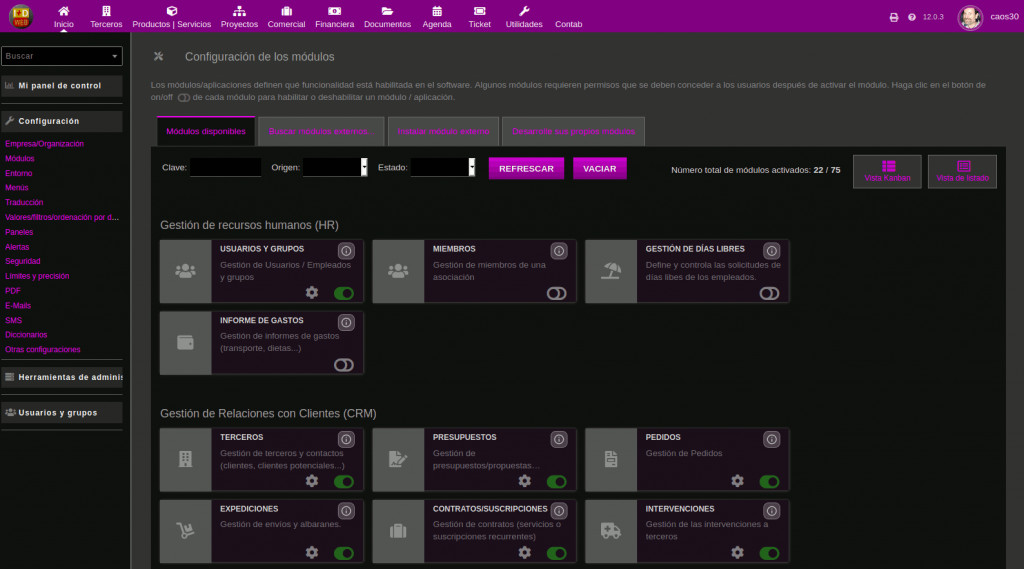The height and width of the screenshot is (569, 1024).
Task: Open the Estado dropdown filter
Action: click(442, 168)
